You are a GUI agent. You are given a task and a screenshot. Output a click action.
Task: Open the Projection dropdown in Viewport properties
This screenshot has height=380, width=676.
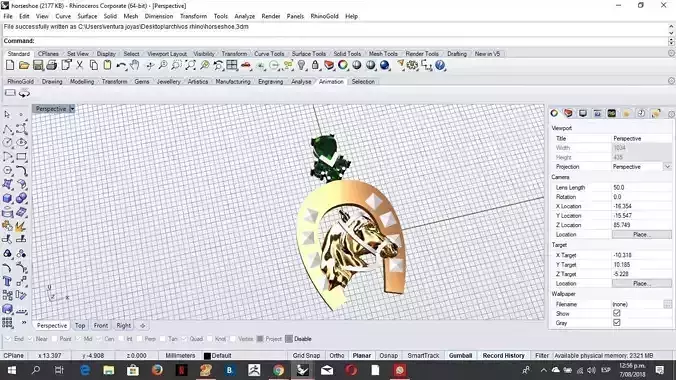(x=667, y=166)
